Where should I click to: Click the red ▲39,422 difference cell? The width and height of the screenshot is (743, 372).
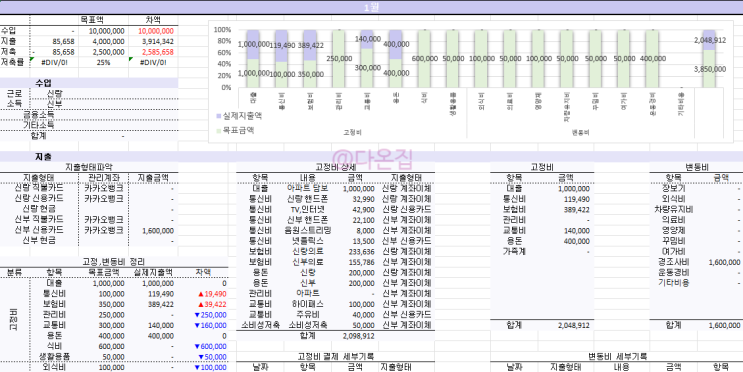coord(212,304)
